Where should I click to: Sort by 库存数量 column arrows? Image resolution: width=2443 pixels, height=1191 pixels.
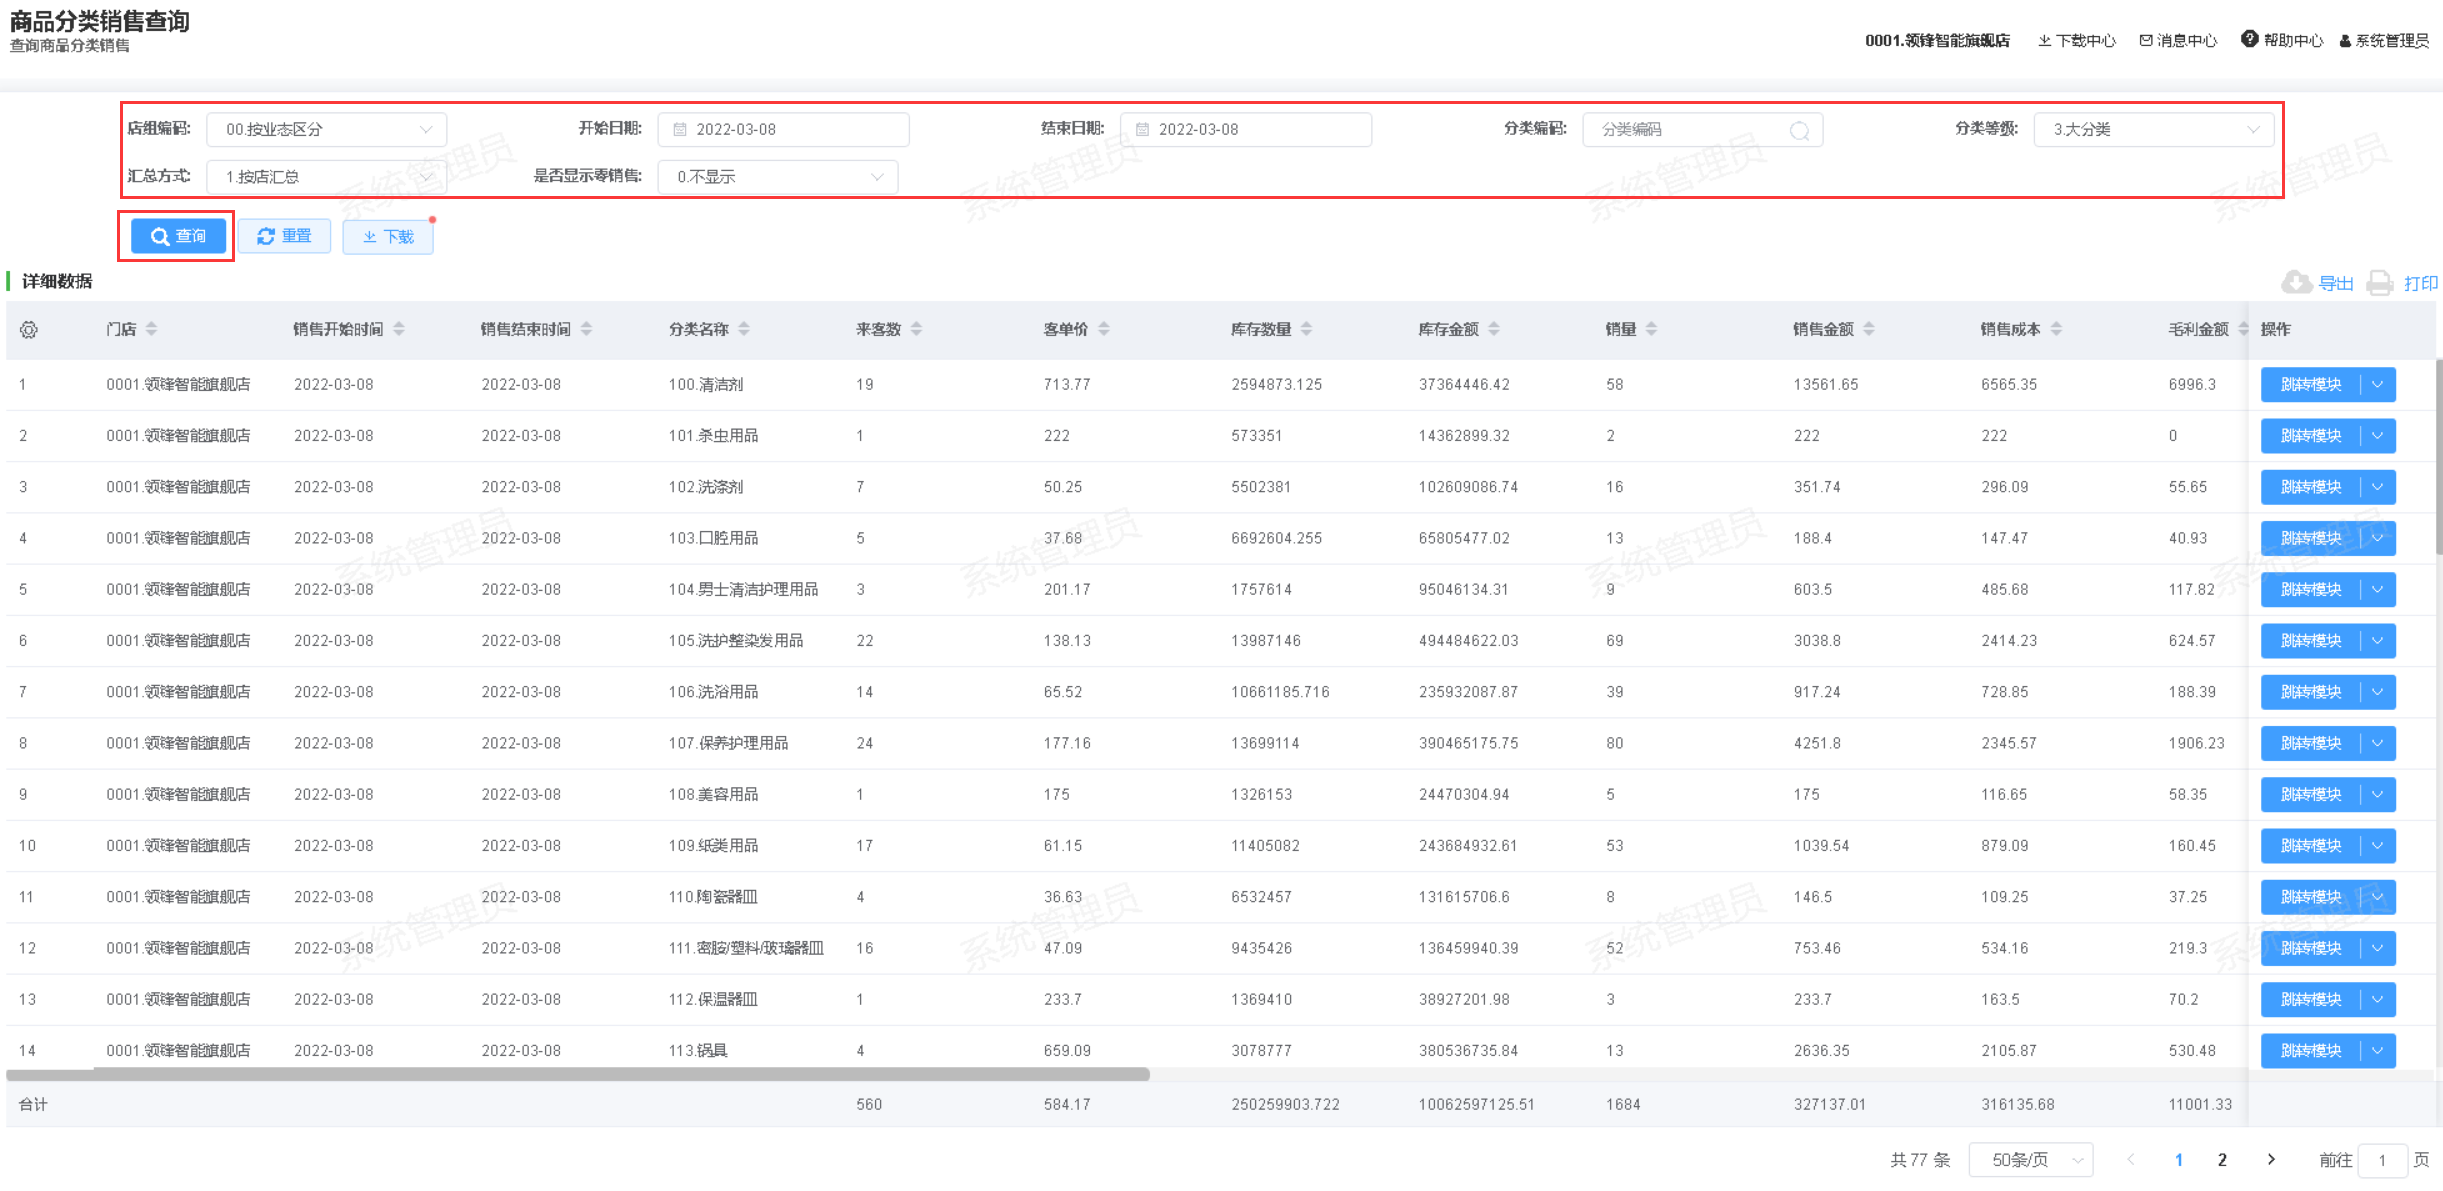[1306, 329]
